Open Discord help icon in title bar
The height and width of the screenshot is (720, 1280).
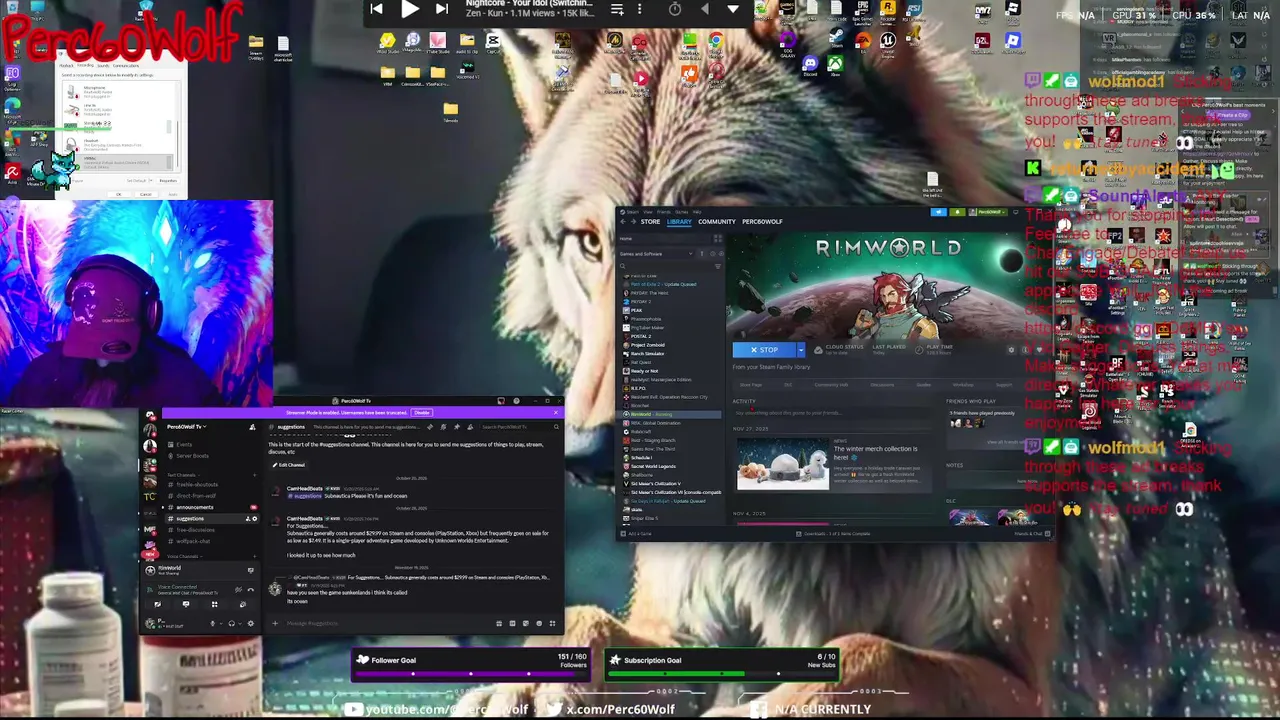(x=517, y=401)
